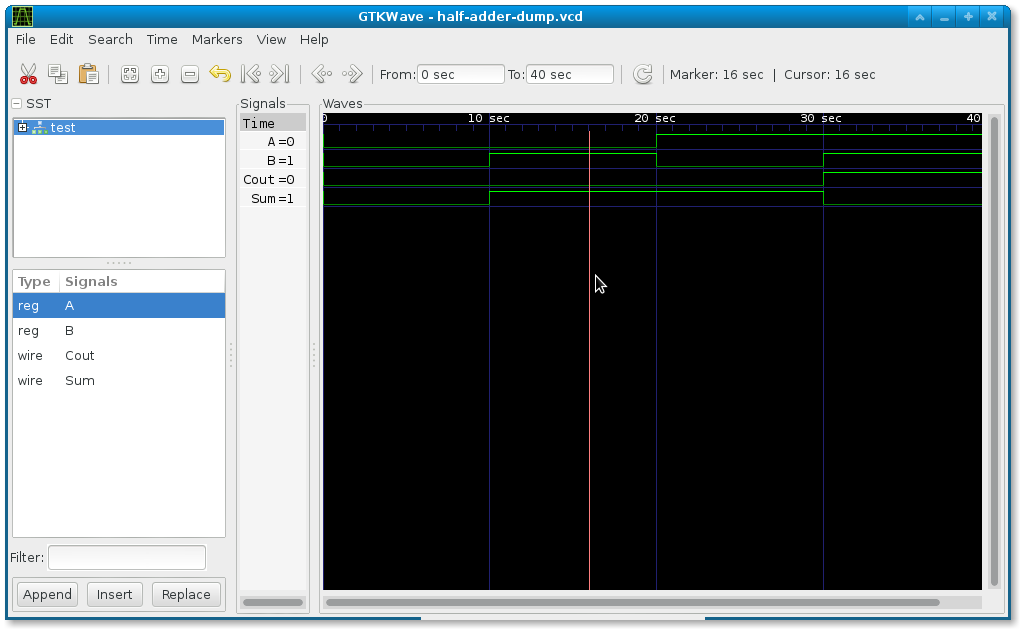Jump to end with the Zoom-to-End icon
The height and width of the screenshot is (629, 1020).
coord(280,74)
